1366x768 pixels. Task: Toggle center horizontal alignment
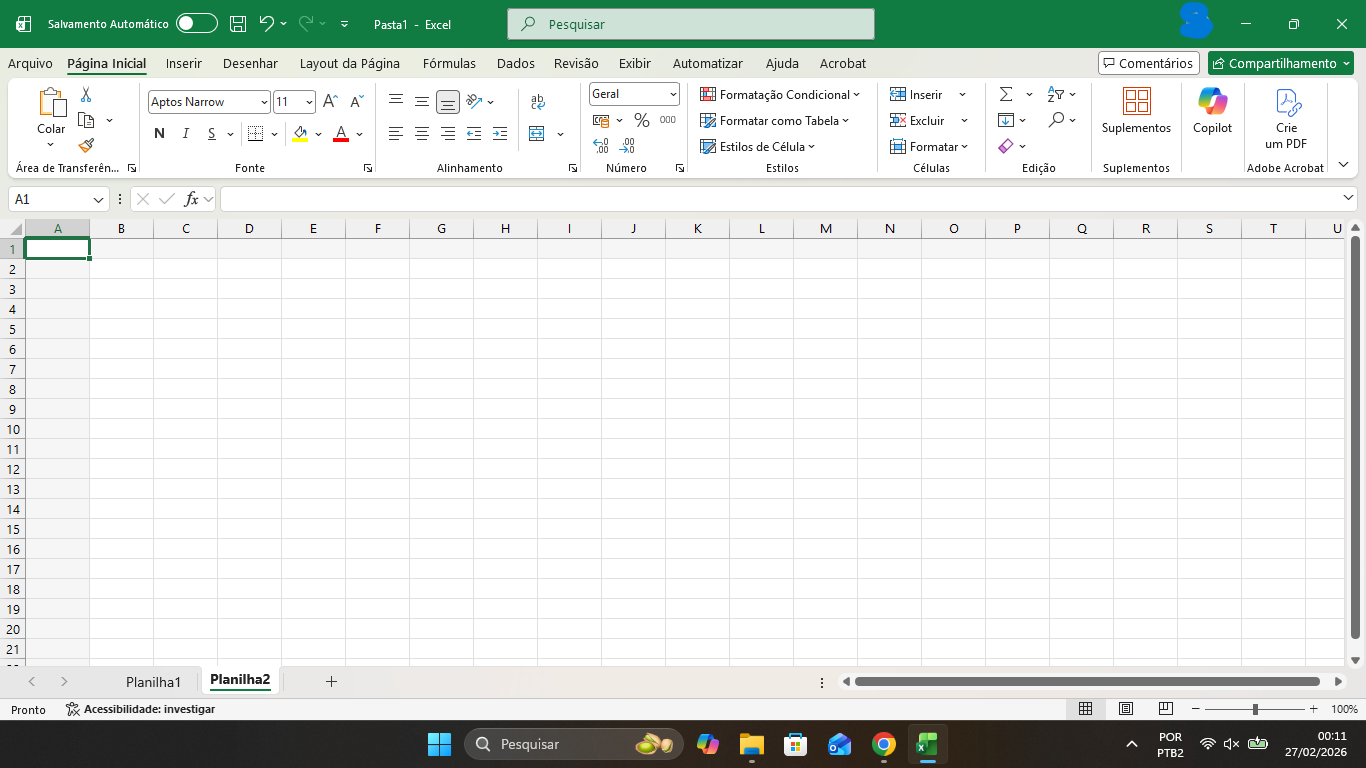tap(422, 134)
